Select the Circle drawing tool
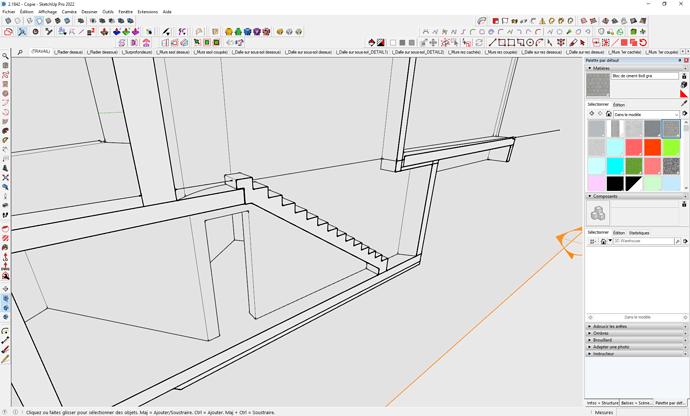The height and width of the screenshot is (416, 690). point(530,43)
